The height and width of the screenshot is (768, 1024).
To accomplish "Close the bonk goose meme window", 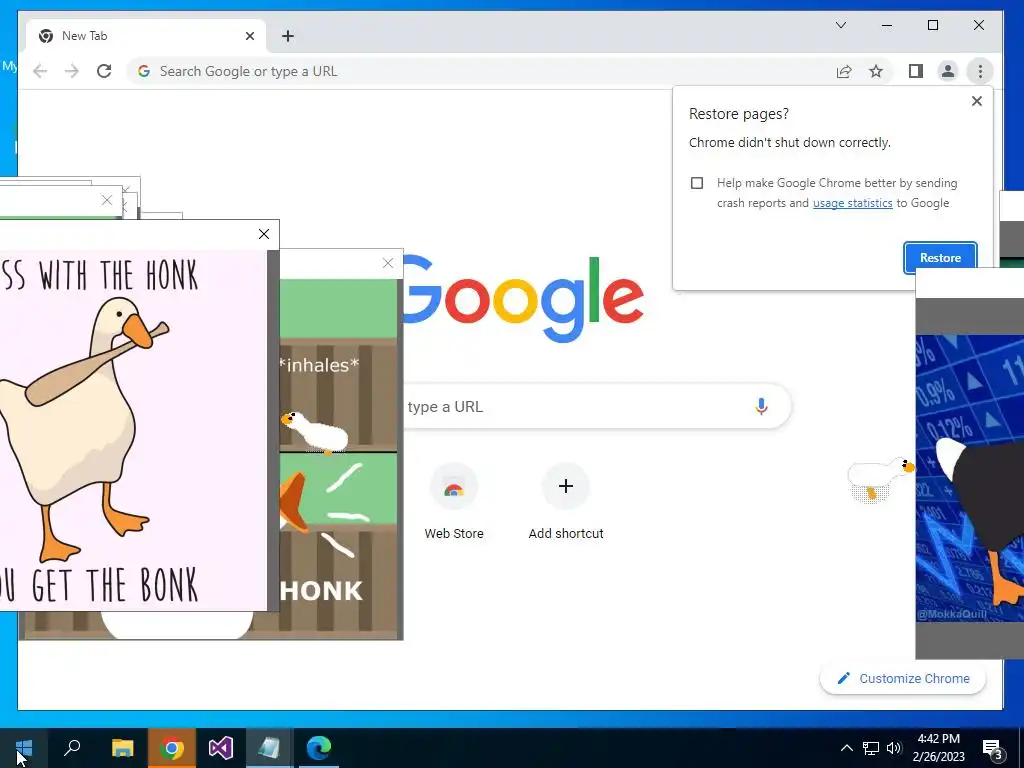I will (264, 234).
